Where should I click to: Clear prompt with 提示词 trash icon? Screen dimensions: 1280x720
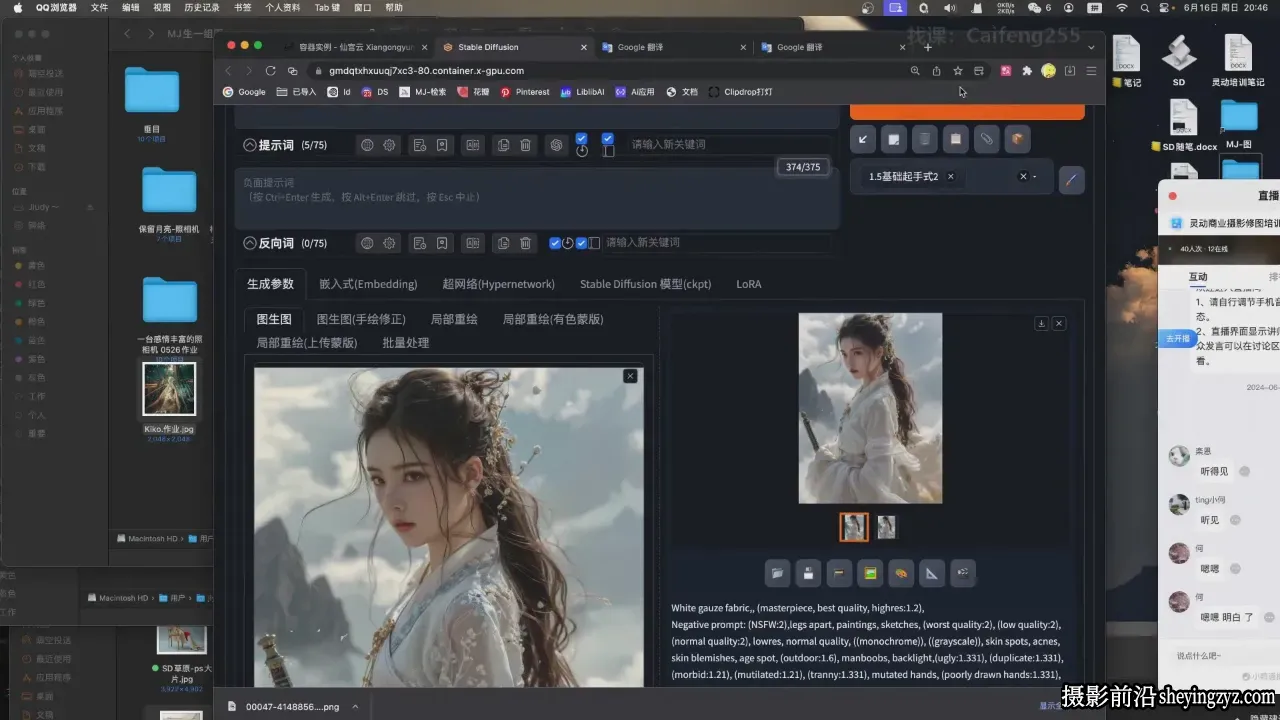click(x=525, y=145)
